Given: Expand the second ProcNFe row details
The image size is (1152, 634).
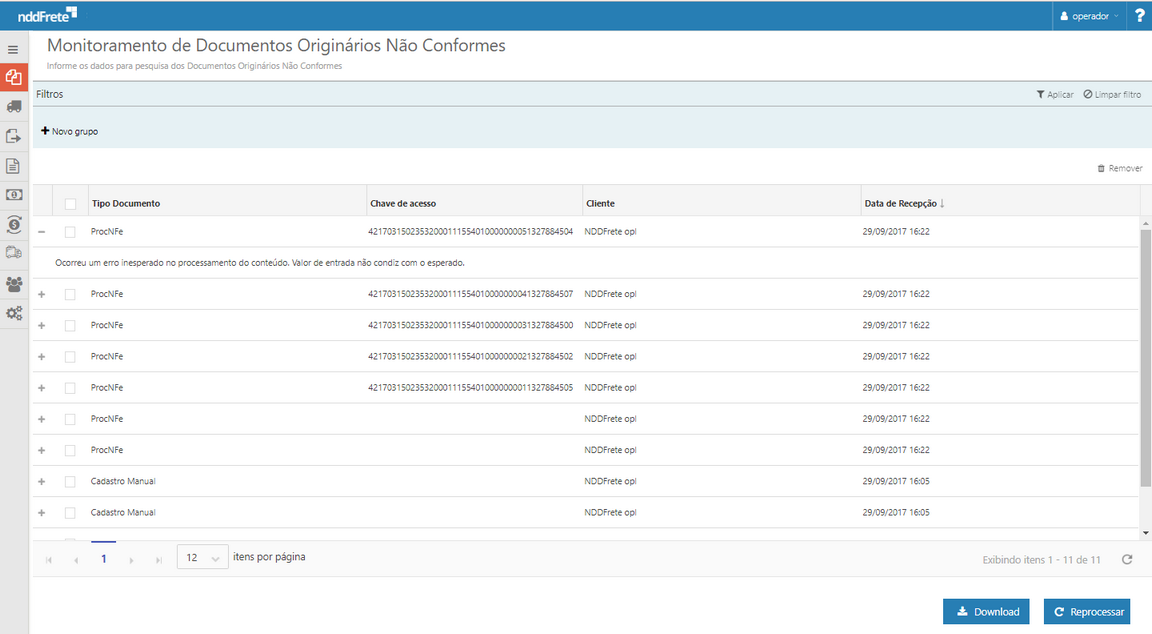Looking at the screenshot, I should 41,294.
